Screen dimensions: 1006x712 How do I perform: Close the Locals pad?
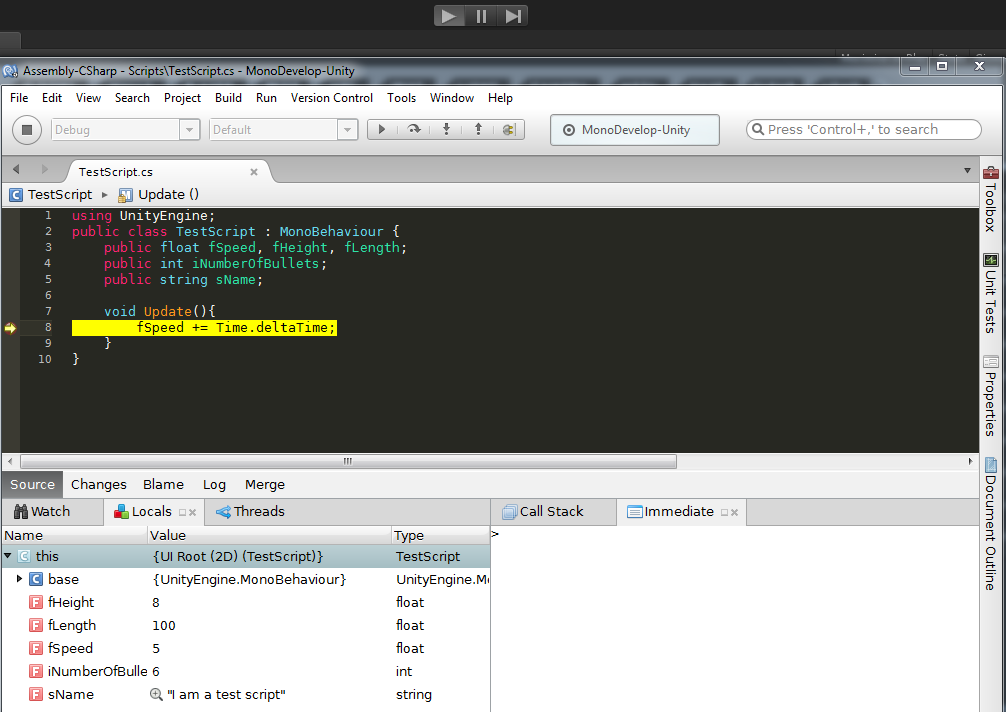click(192, 513)
